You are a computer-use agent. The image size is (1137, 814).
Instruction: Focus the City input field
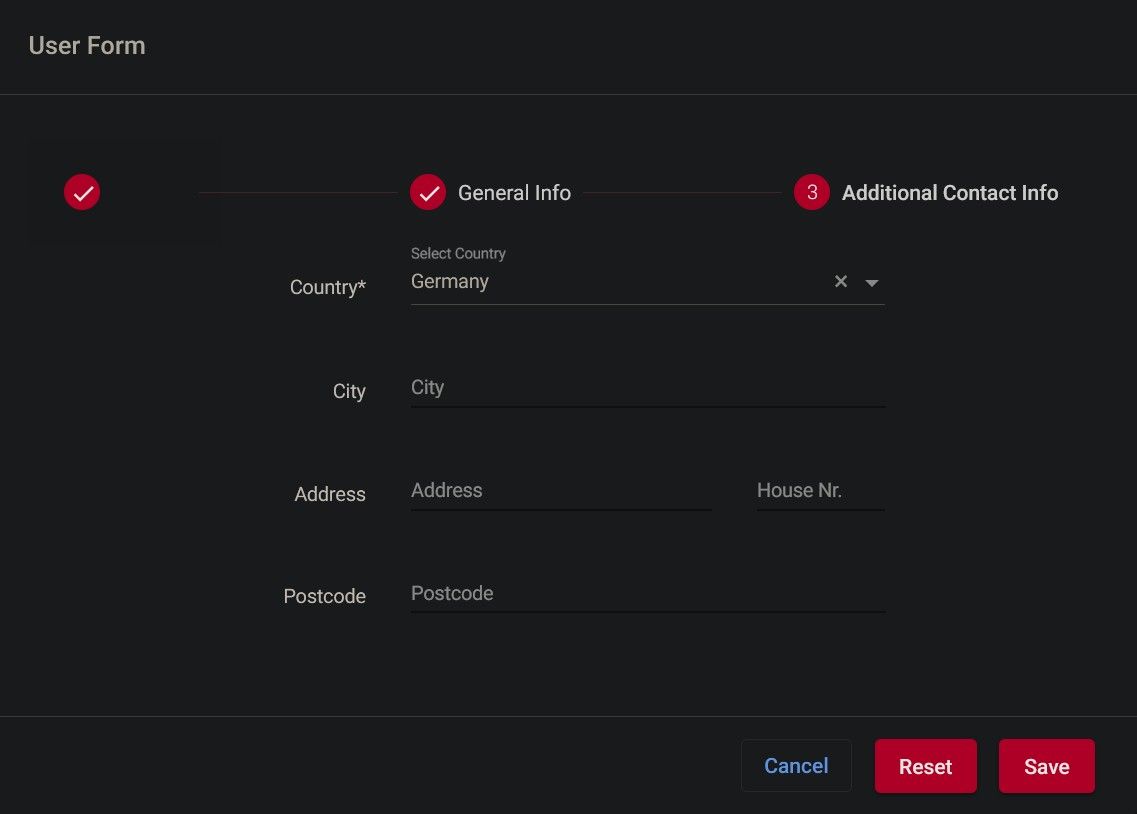647,388
